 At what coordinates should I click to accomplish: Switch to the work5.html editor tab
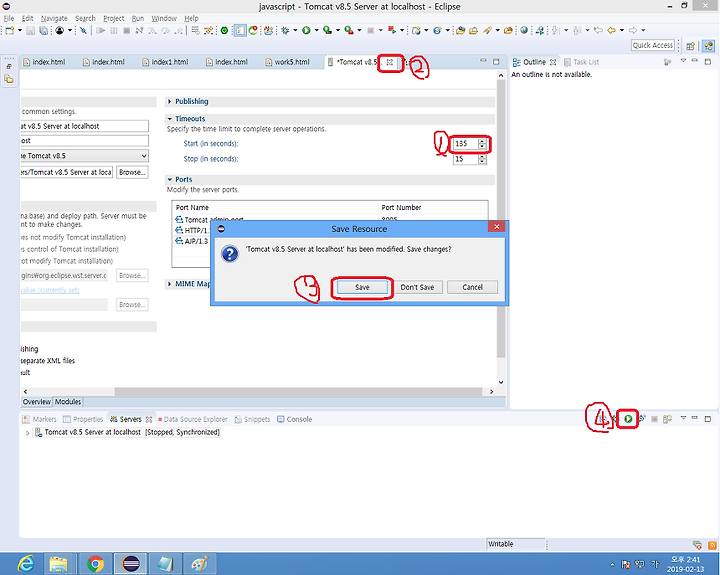click(287, 62)
